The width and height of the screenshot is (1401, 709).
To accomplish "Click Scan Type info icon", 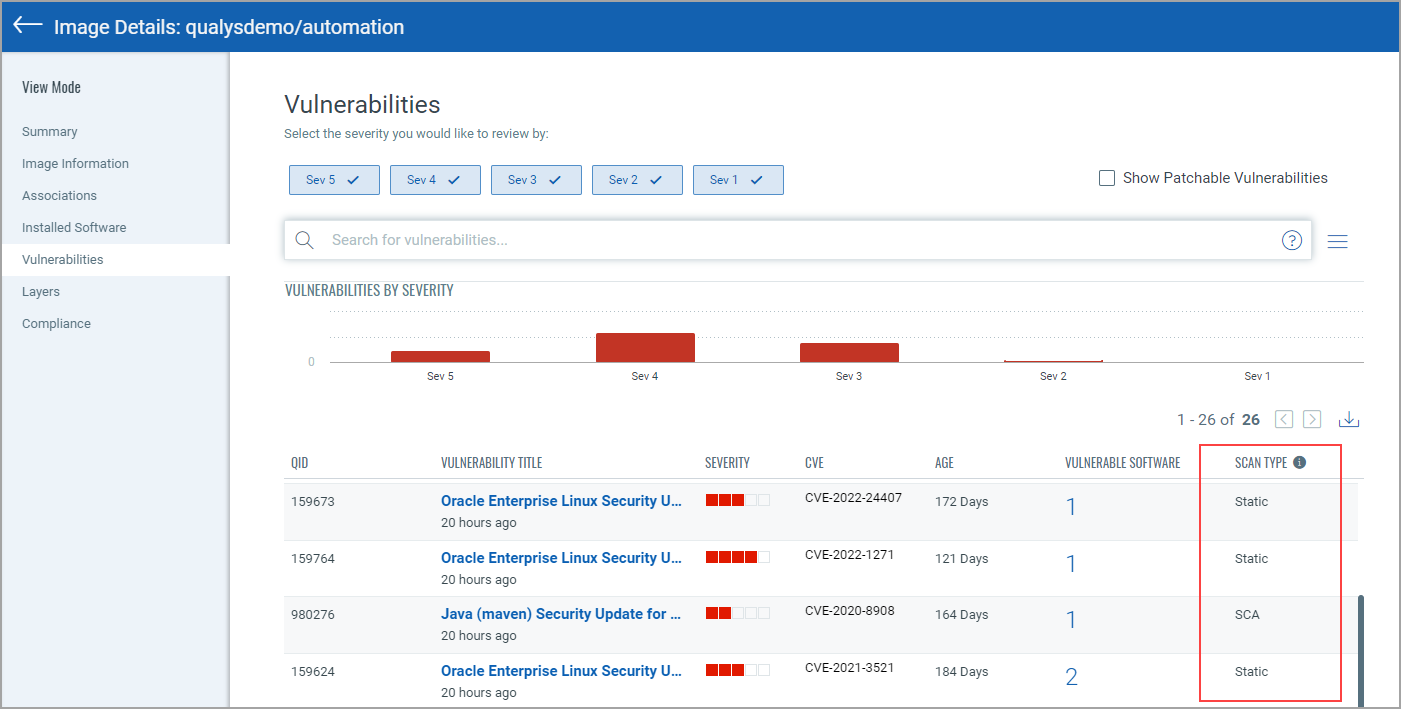I will [1299, 463].
